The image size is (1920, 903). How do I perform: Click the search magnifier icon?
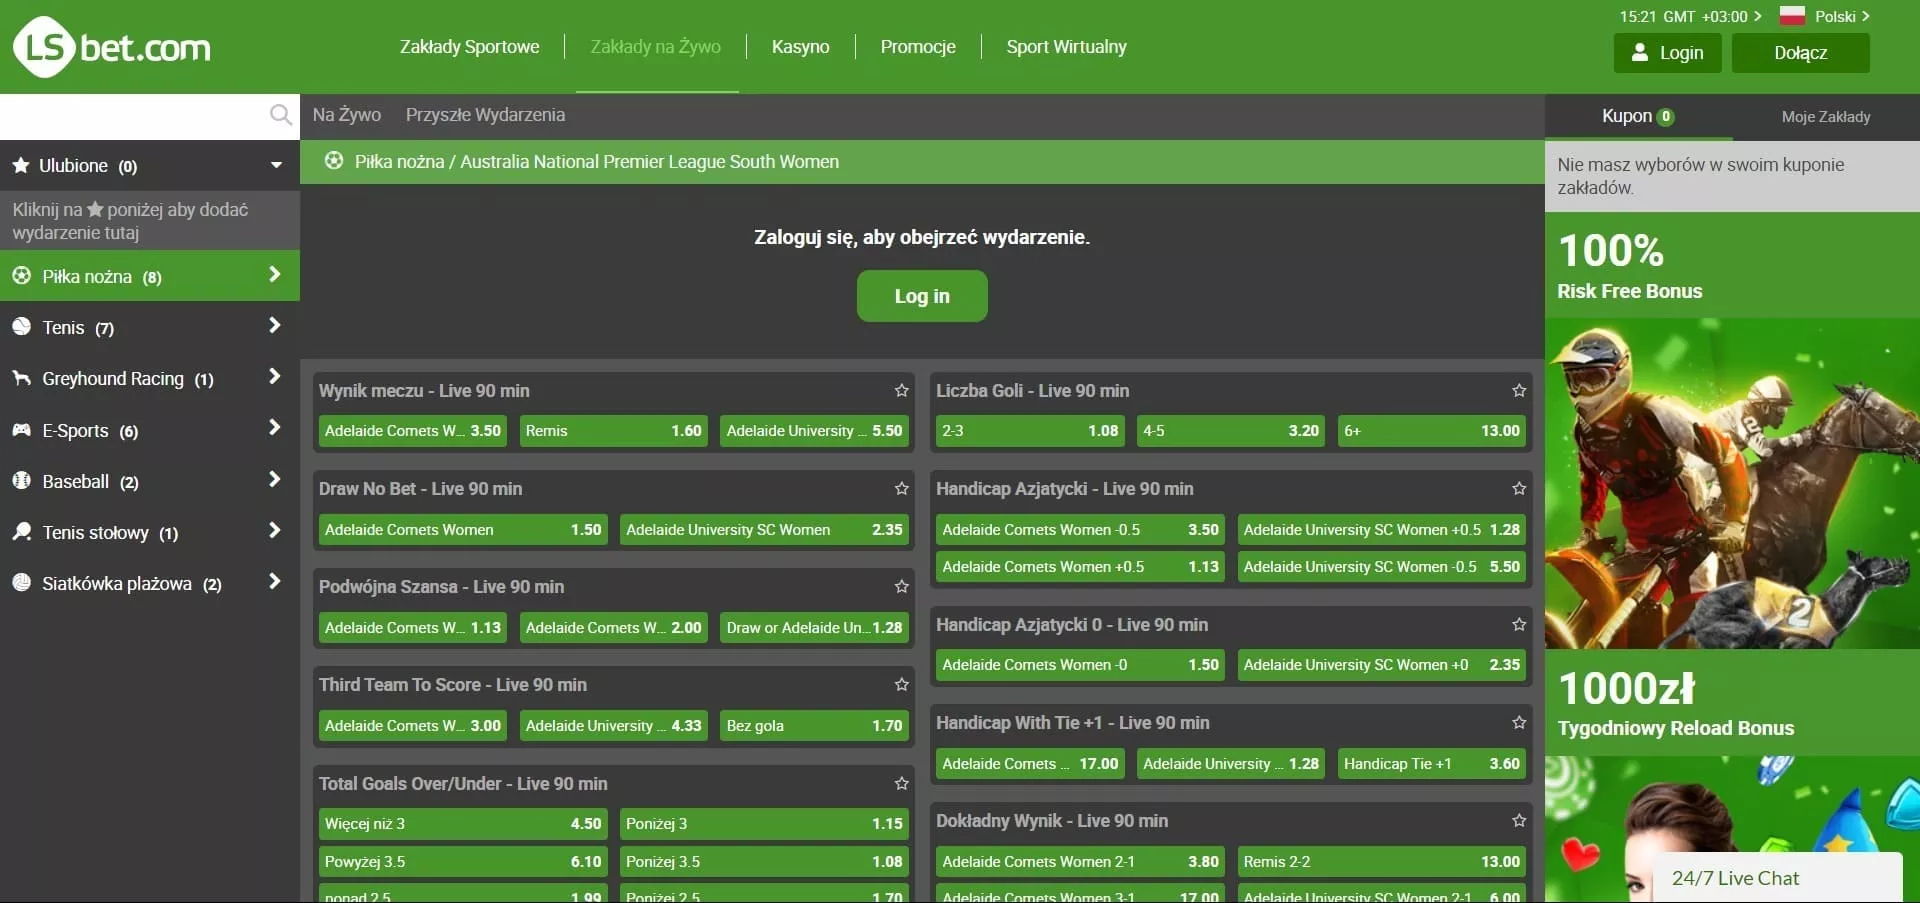281,116
